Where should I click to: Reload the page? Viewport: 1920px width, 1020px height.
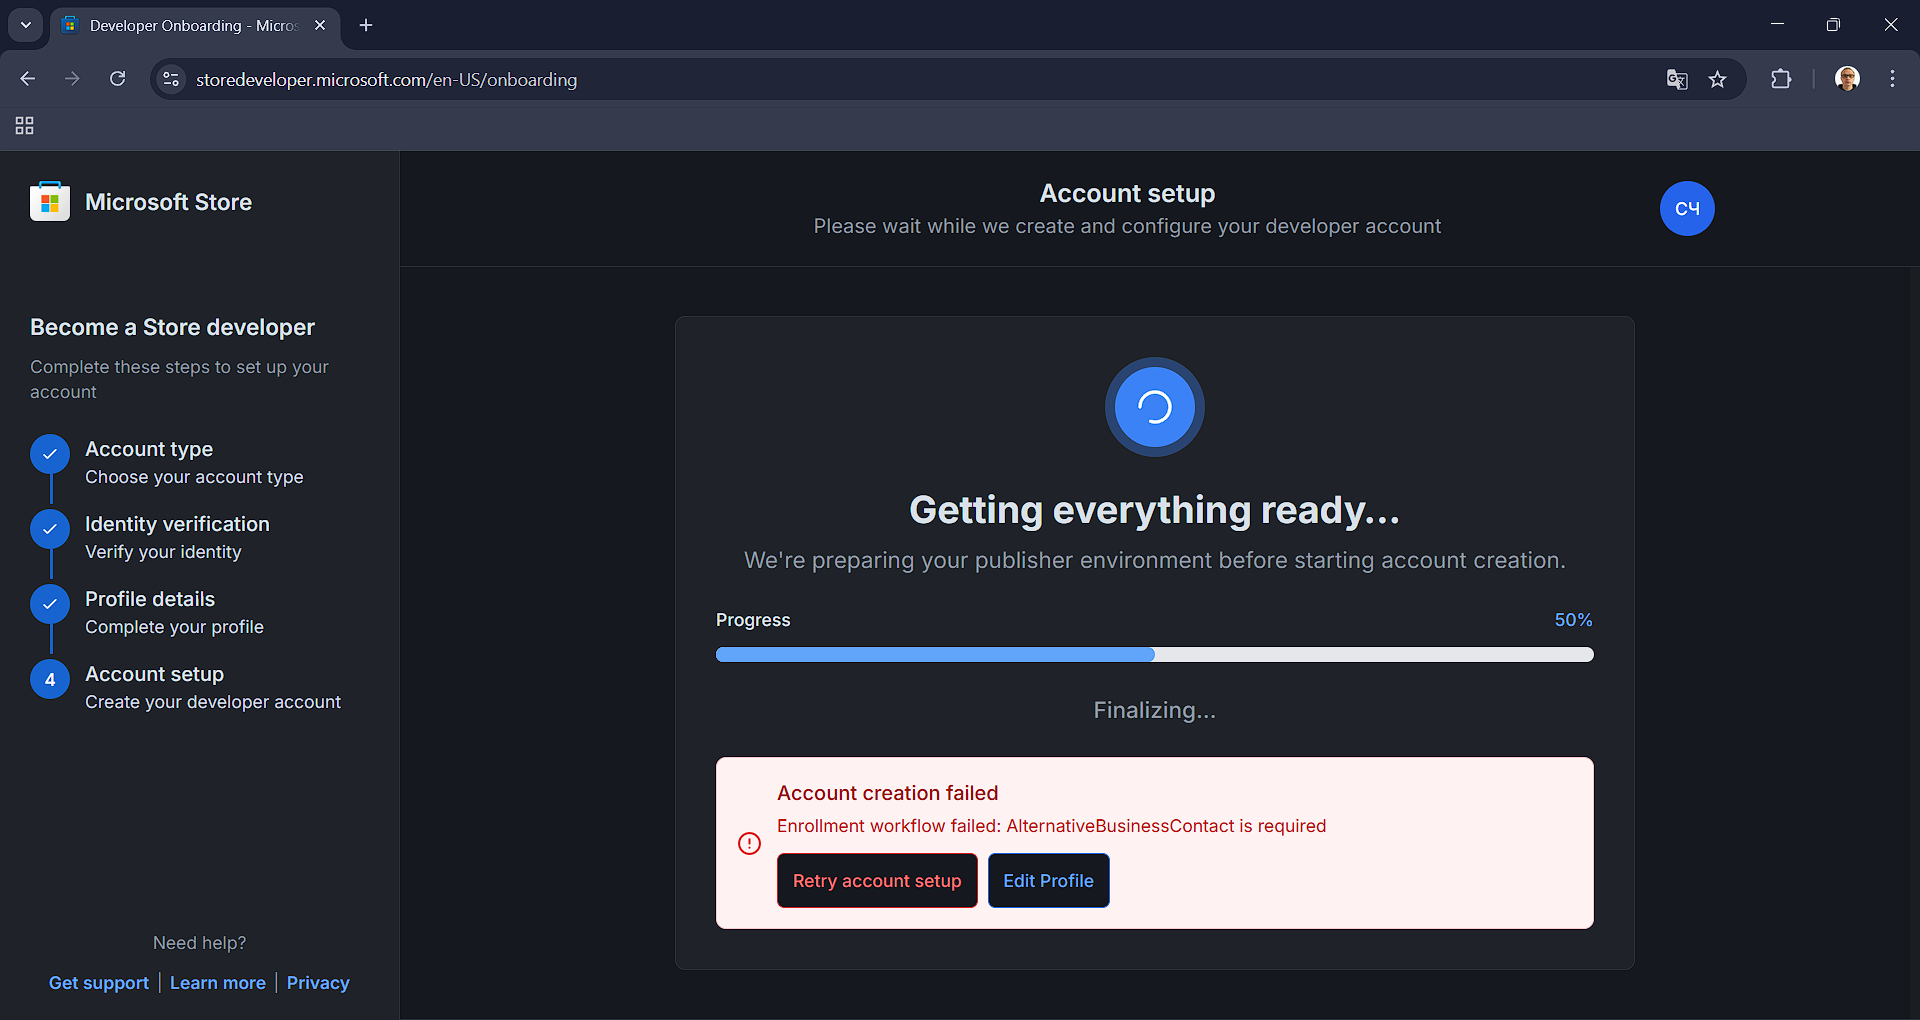click(x=117, y=79)
